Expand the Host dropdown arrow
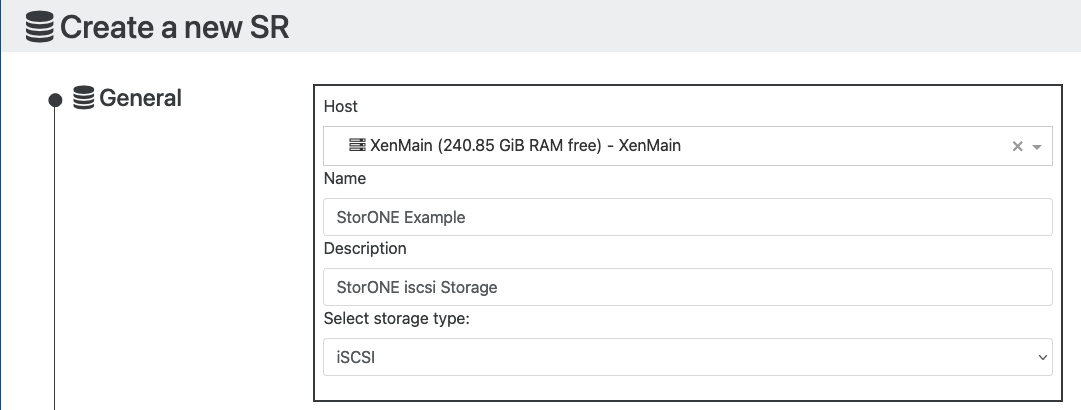 pyautogui.click(x=1036, y=147)
